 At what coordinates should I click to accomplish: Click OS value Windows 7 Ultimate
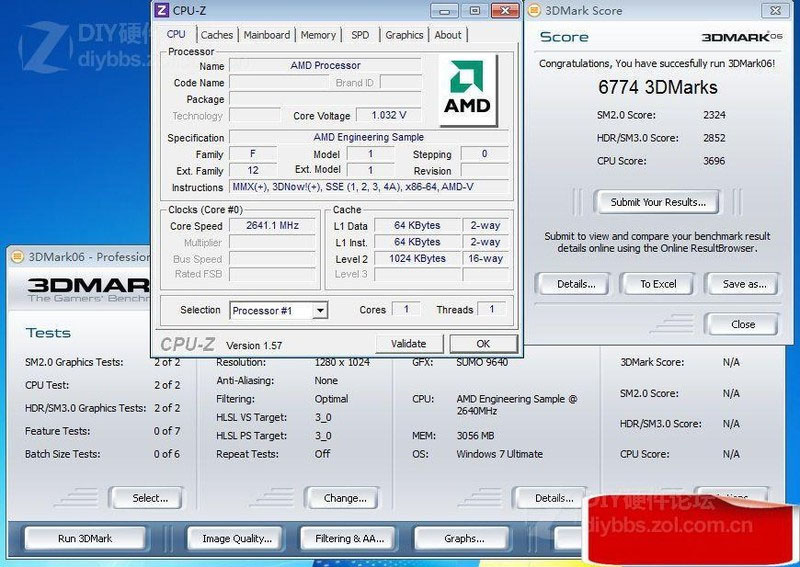point(499,454)
